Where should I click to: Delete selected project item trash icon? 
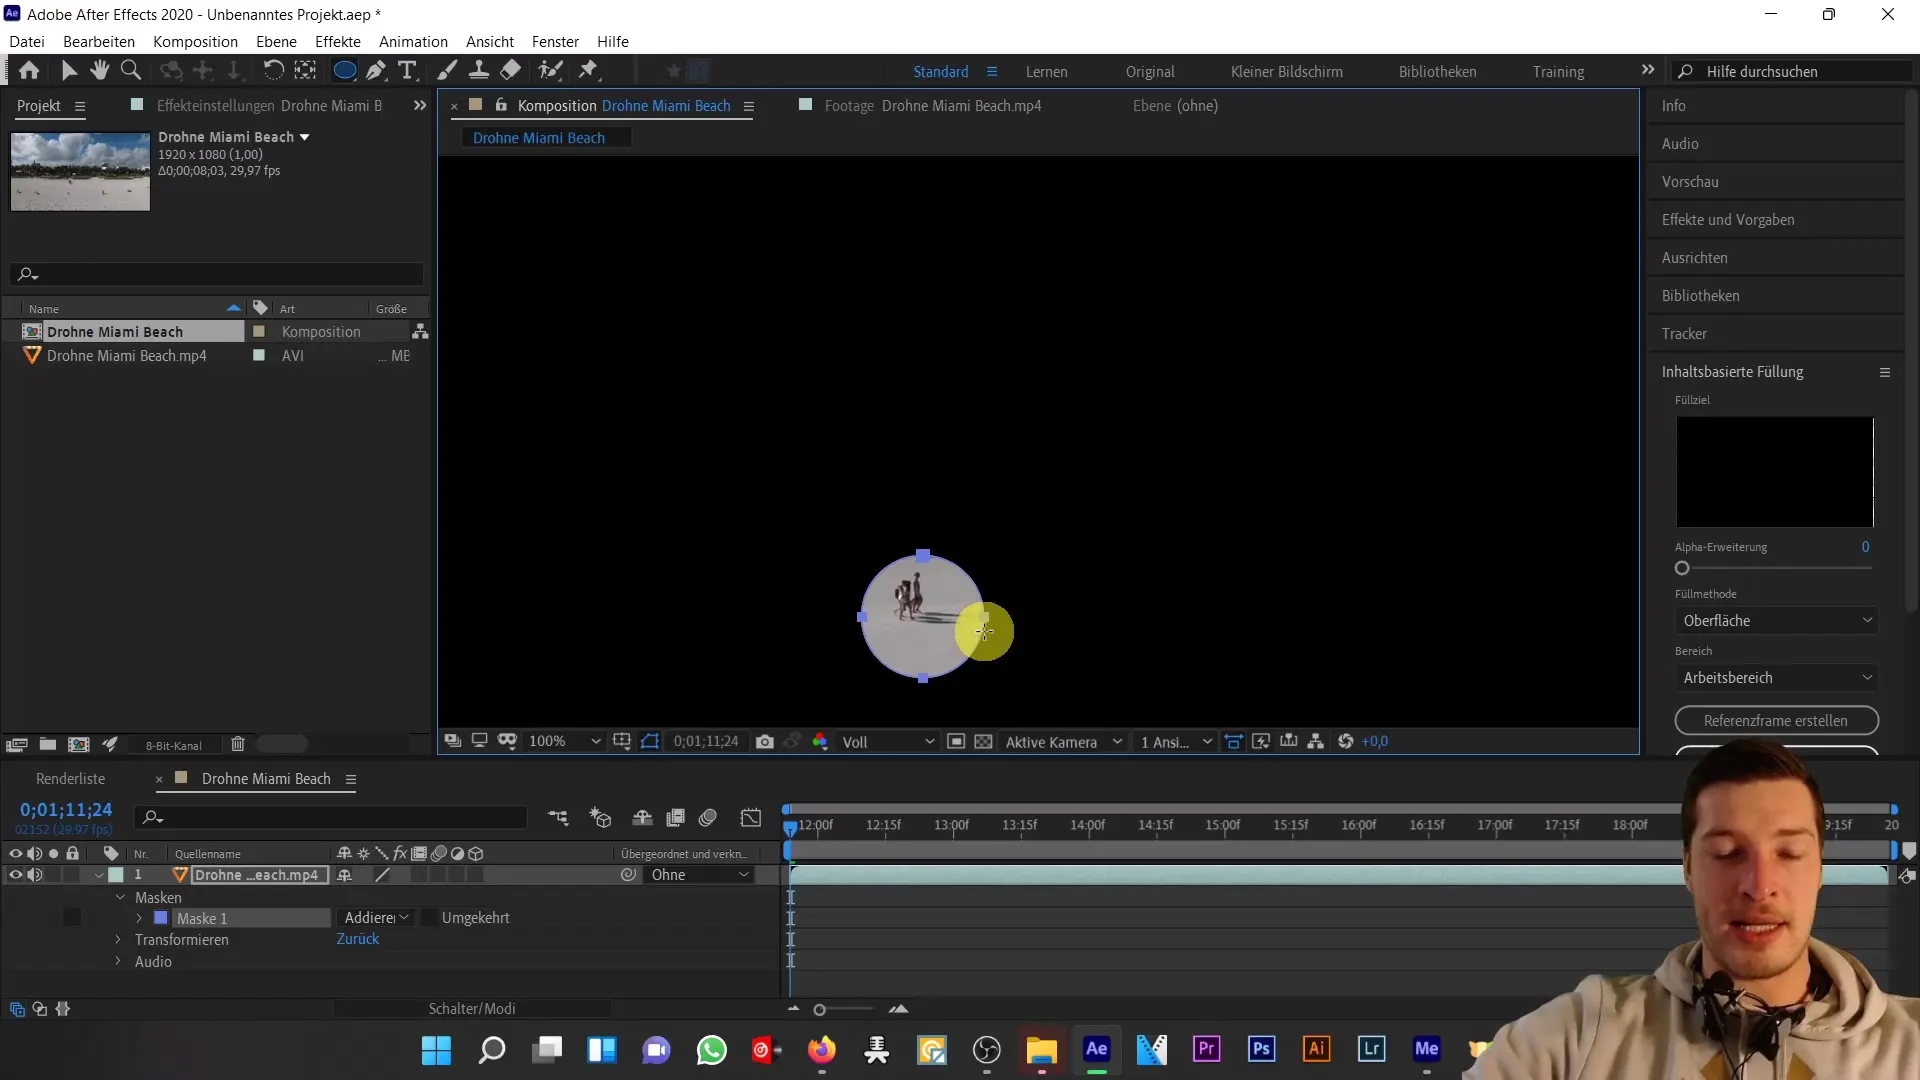tap(238, 744)
